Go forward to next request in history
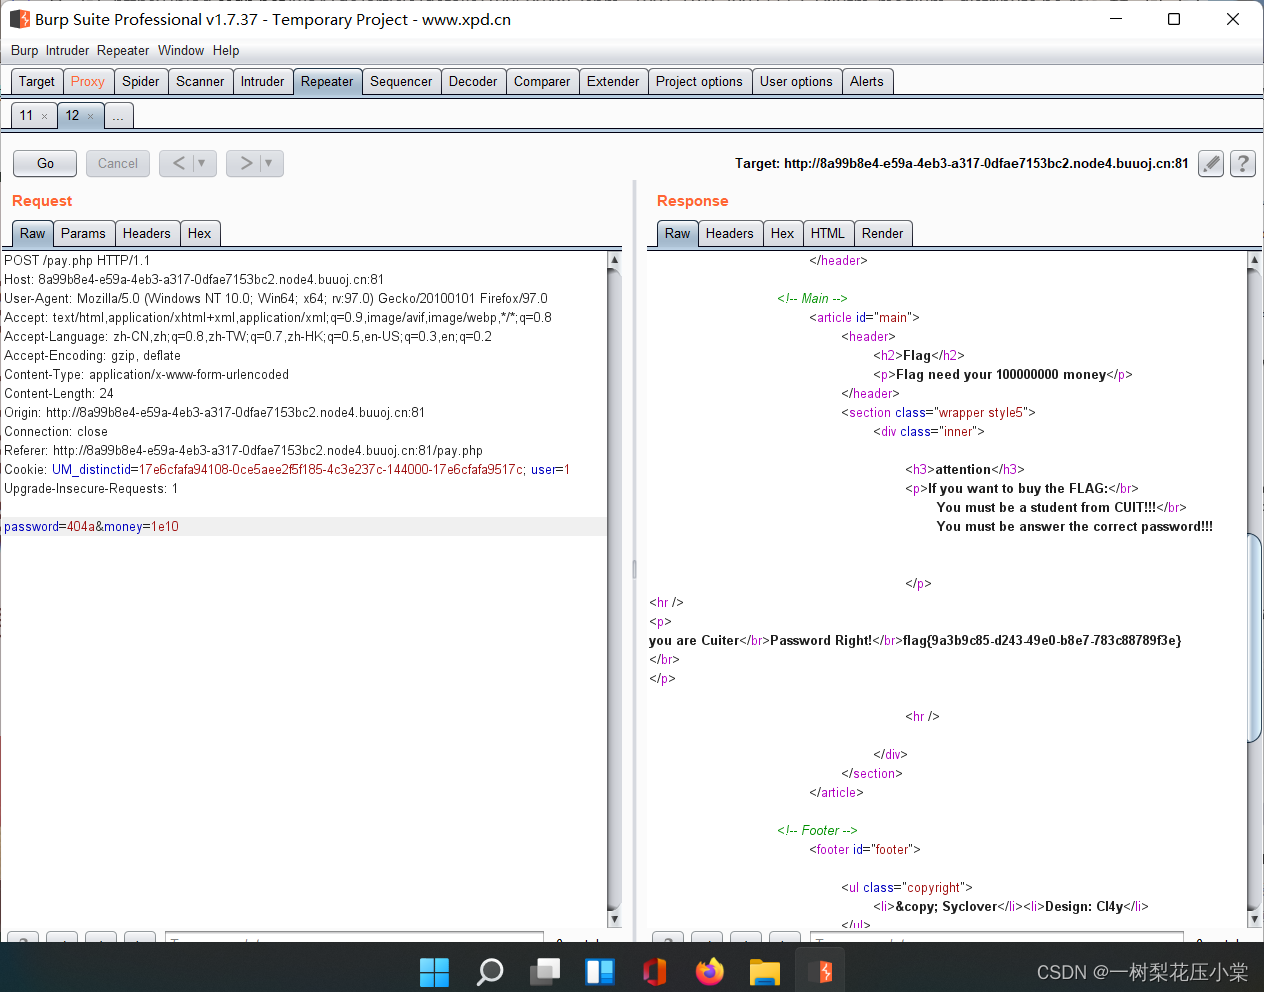Viewport: 1264px width, 992px height. click(x=245, y=163)
